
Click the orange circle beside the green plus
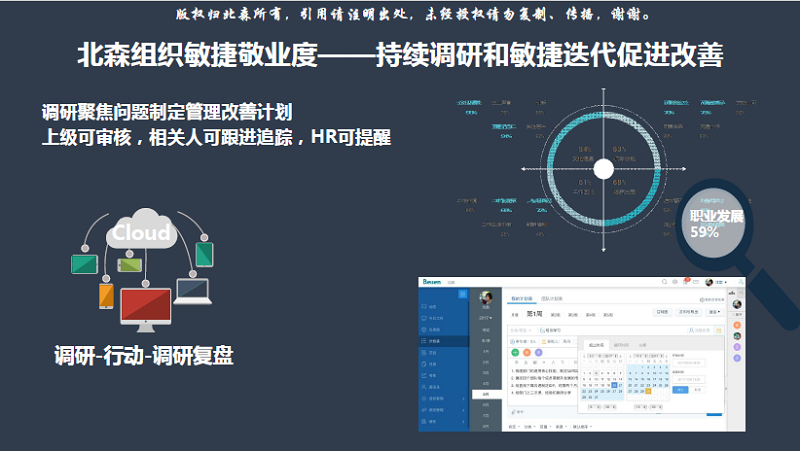(527, 353)
